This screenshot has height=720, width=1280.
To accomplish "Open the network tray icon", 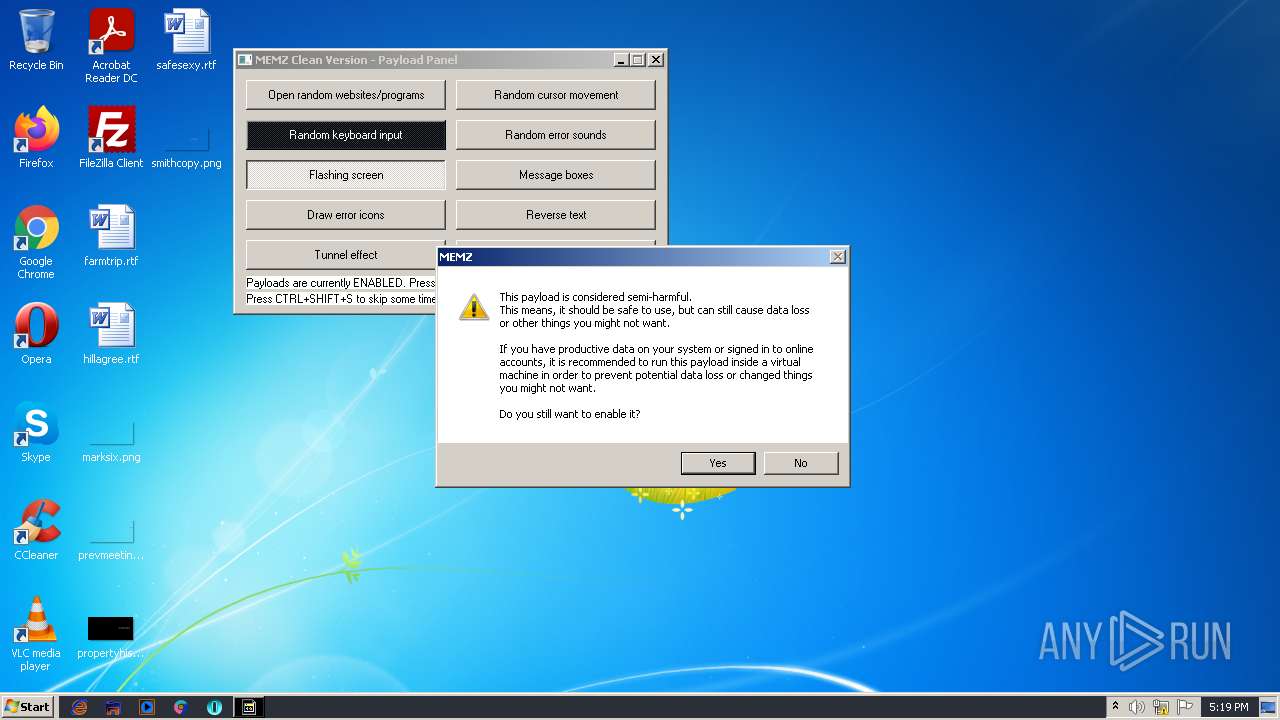I will pyautogui.click(x=1161, y=707).
